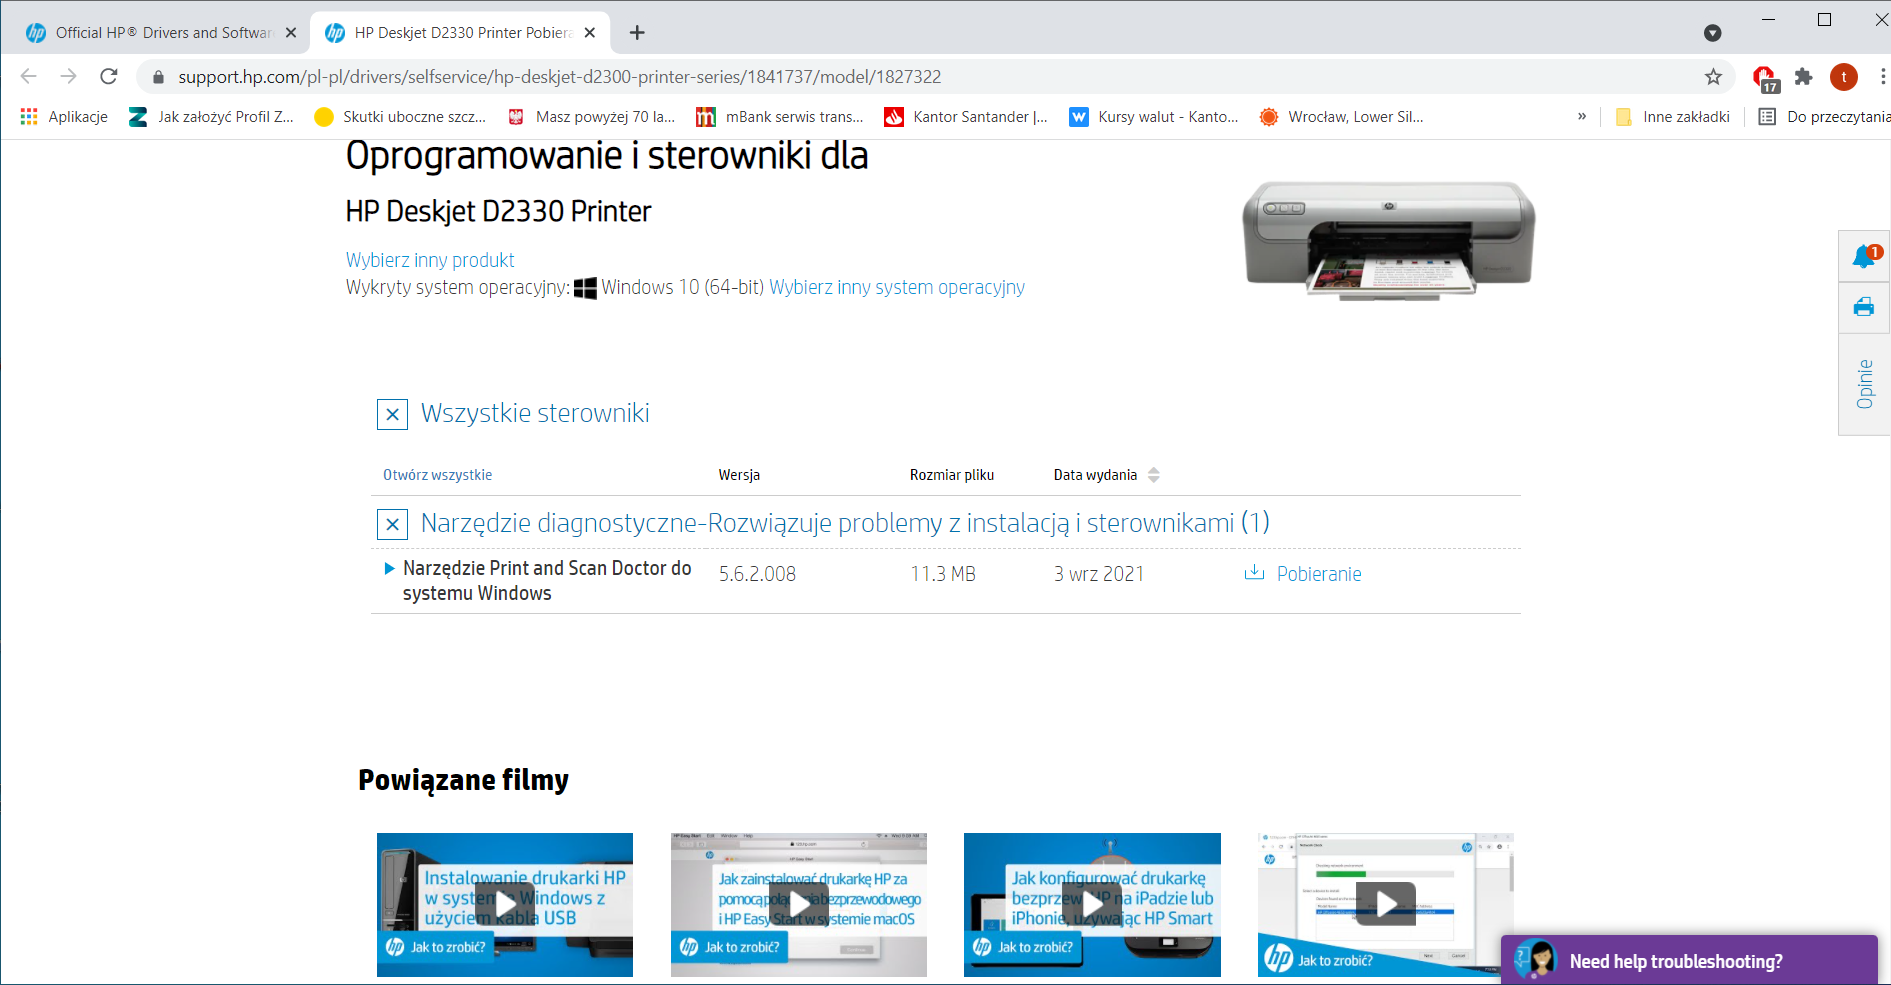Open the Jak założyć Profil Z... bookmark

click(211, 117)
